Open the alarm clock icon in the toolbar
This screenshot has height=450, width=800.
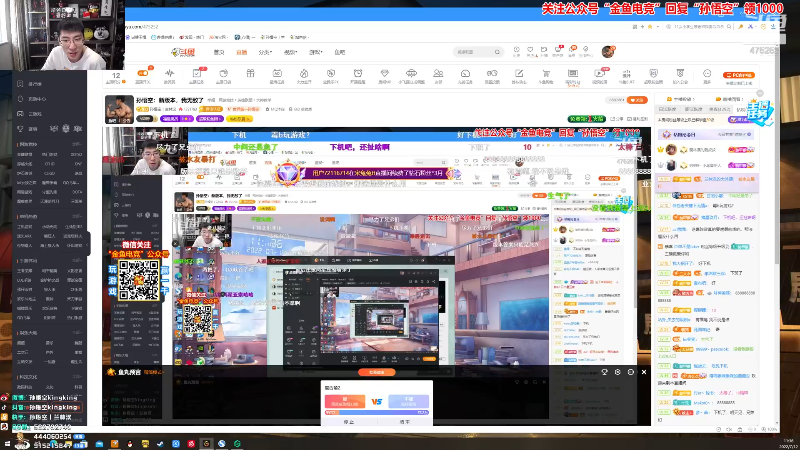(x=358, y=73)
